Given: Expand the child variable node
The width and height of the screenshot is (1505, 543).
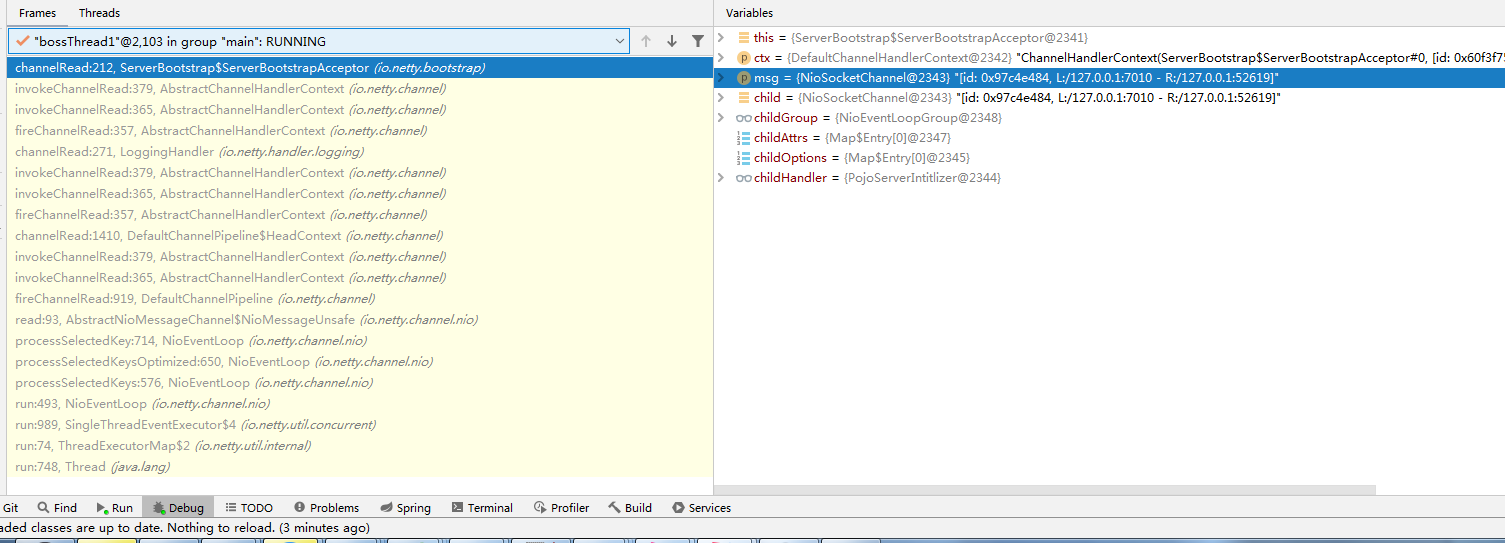Looking at the screenshot, I should (x=722, y=98).
